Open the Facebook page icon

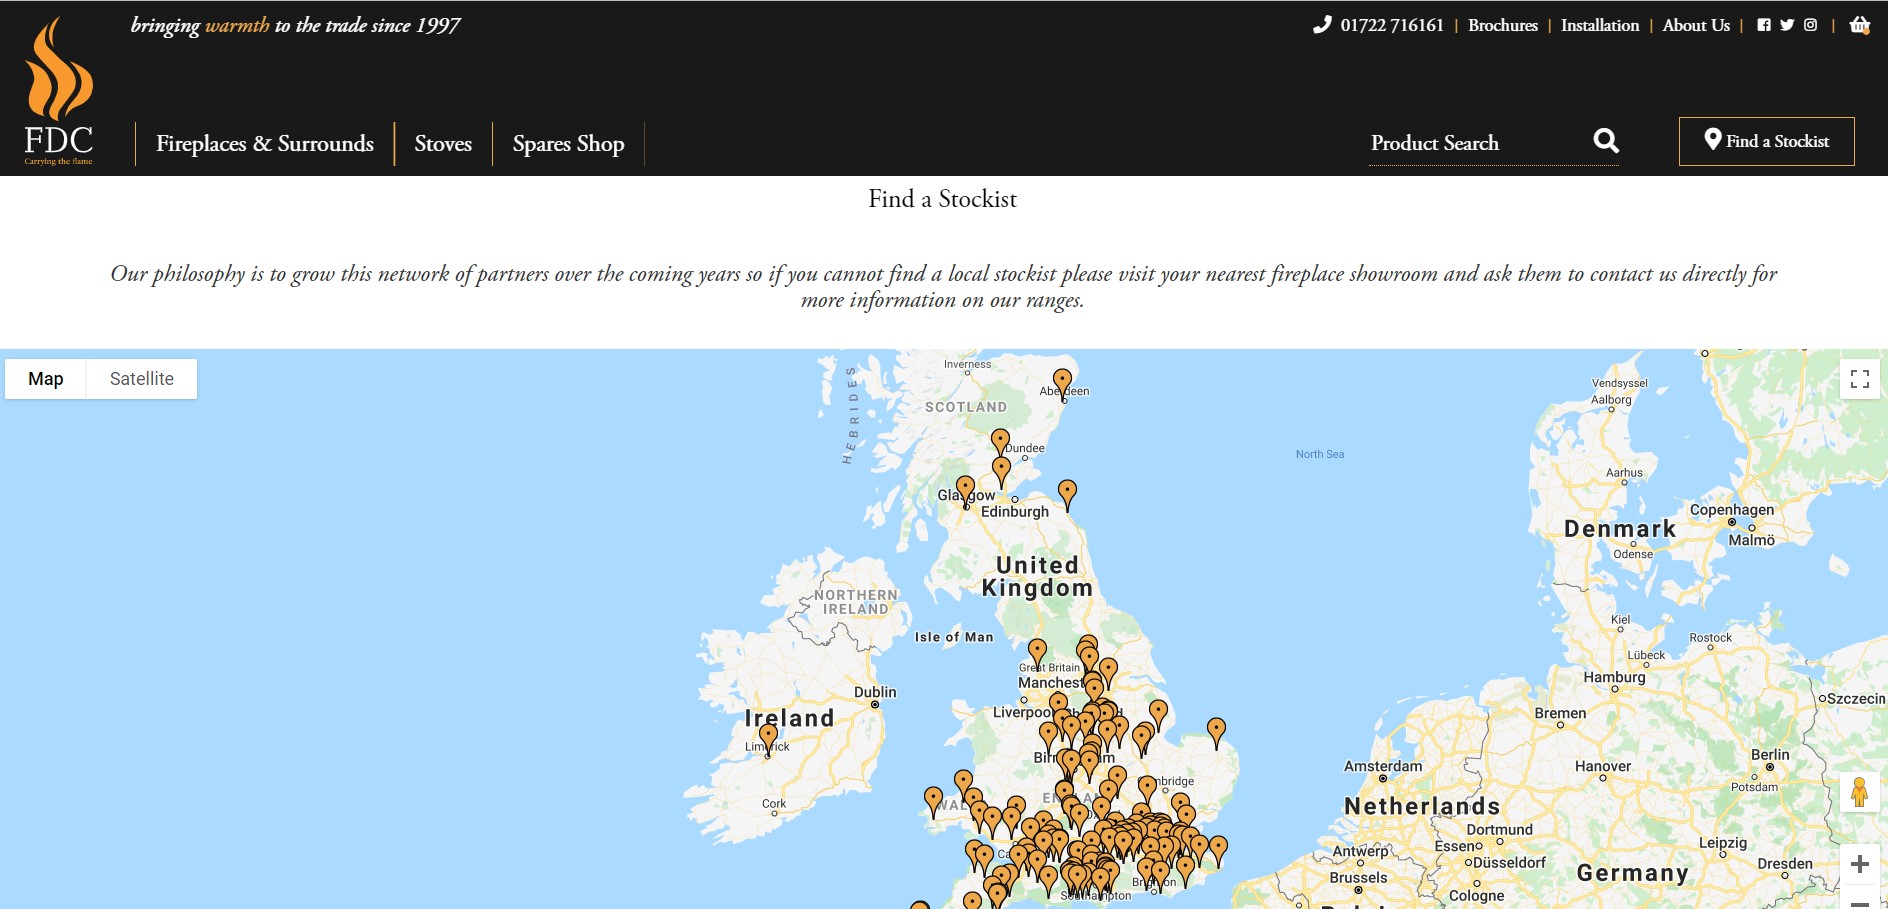click(x=1766, y=24)
